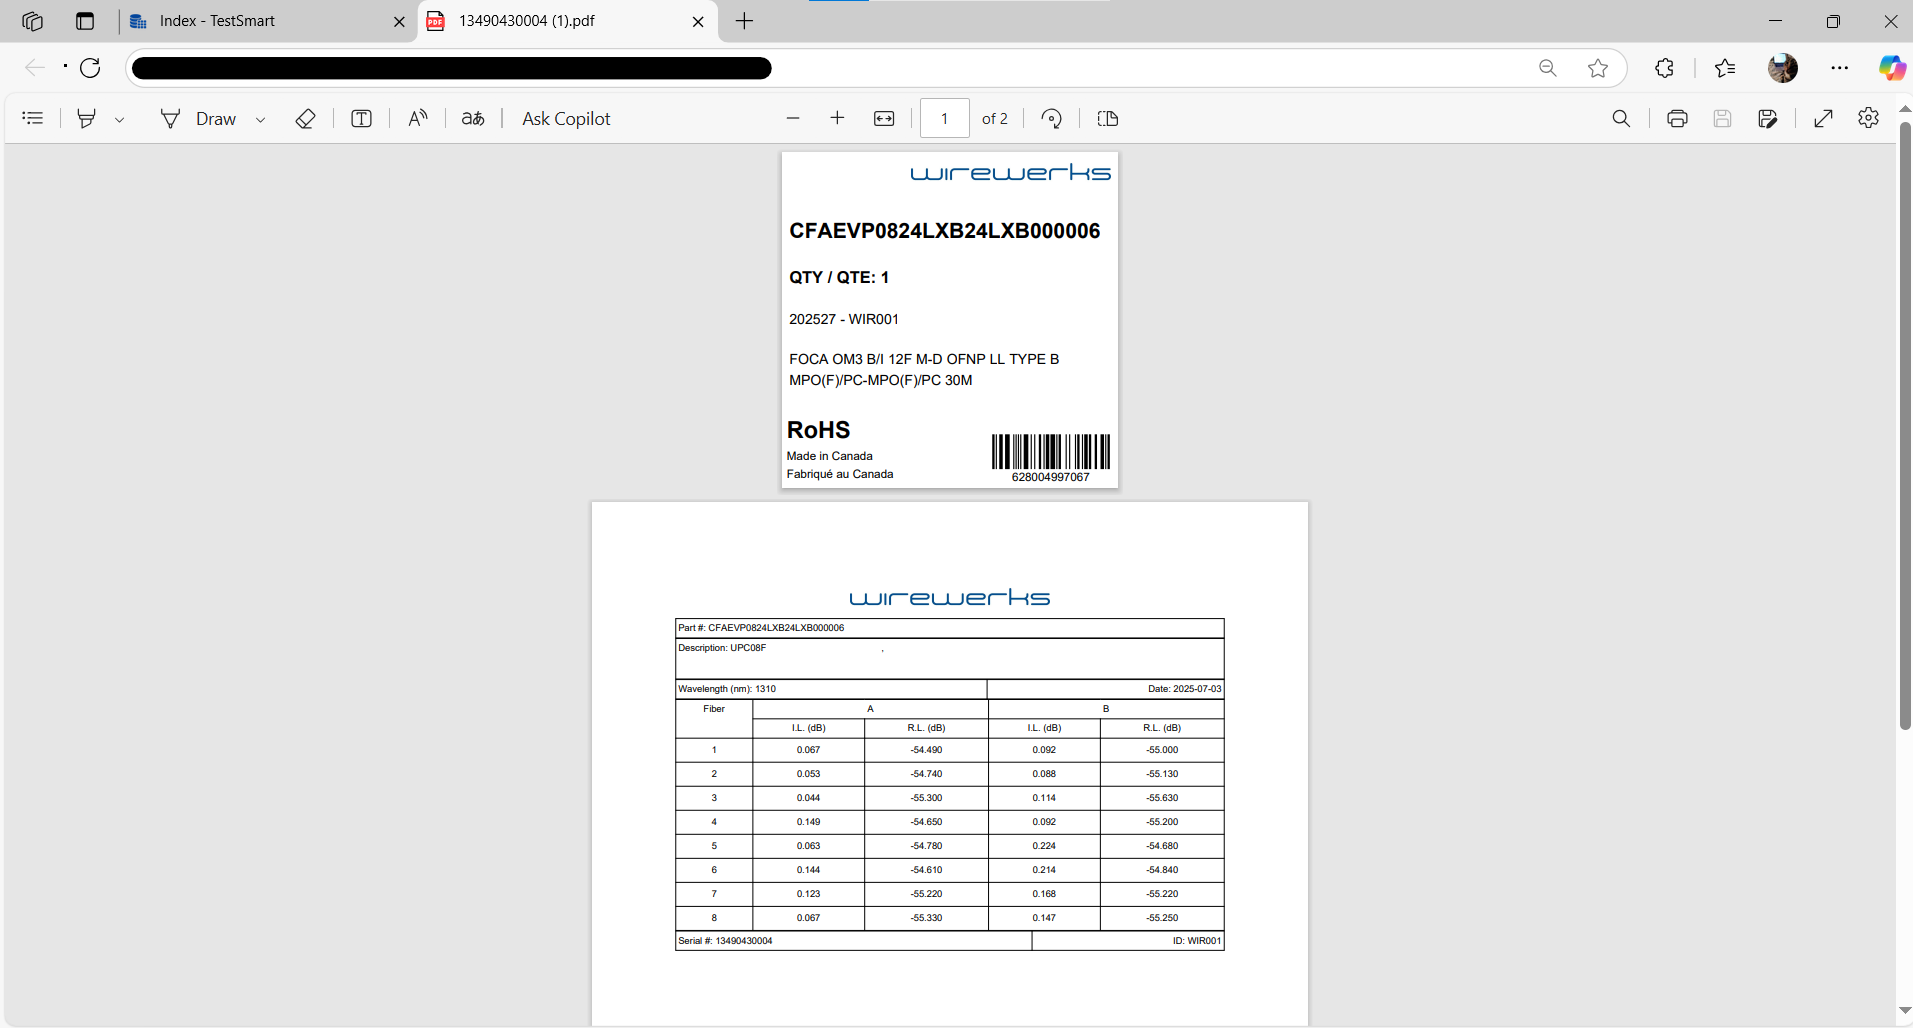Expand the highlighter color options

(120, 118)
